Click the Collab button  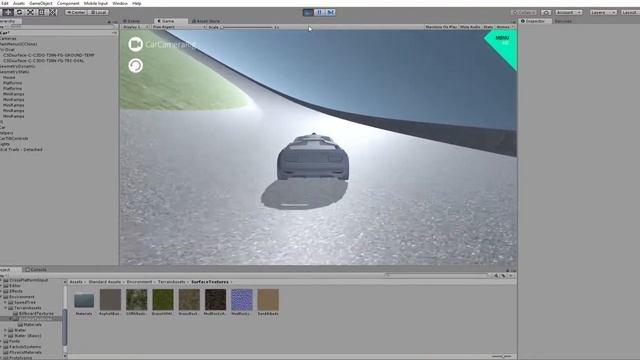[524, 13]
